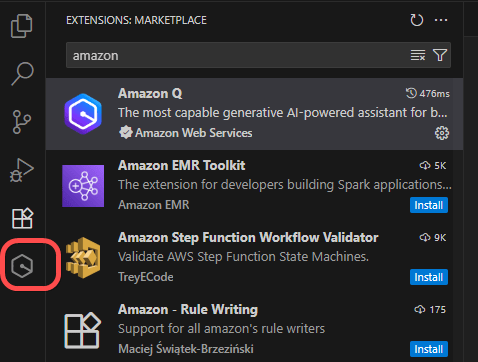Viewport: 478px width, 362px height.
Task: Click the amazon search input field
Action: tap(237, 55)
